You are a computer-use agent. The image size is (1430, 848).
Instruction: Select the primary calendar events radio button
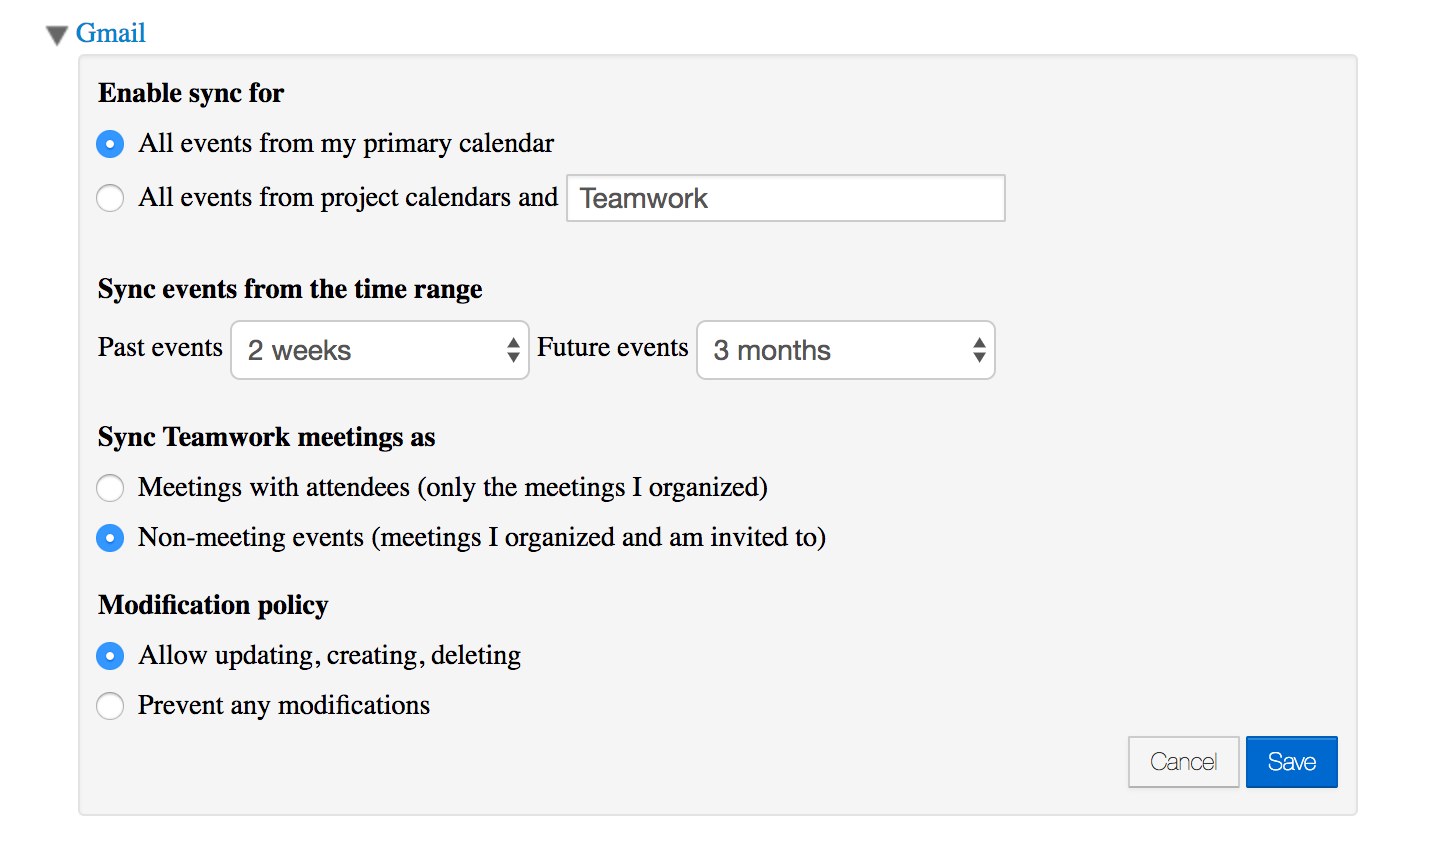[x=110, y=144]
